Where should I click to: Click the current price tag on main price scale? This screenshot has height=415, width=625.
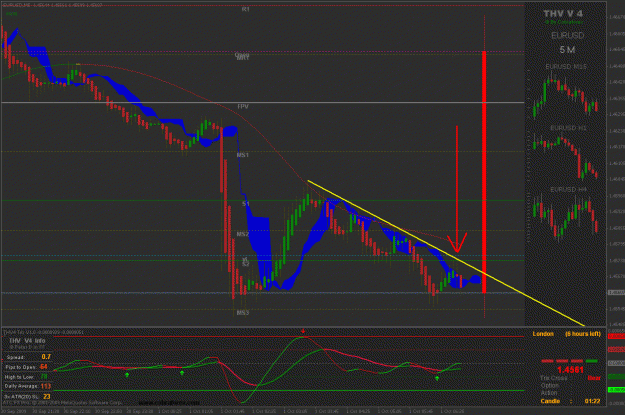[616, 292]
